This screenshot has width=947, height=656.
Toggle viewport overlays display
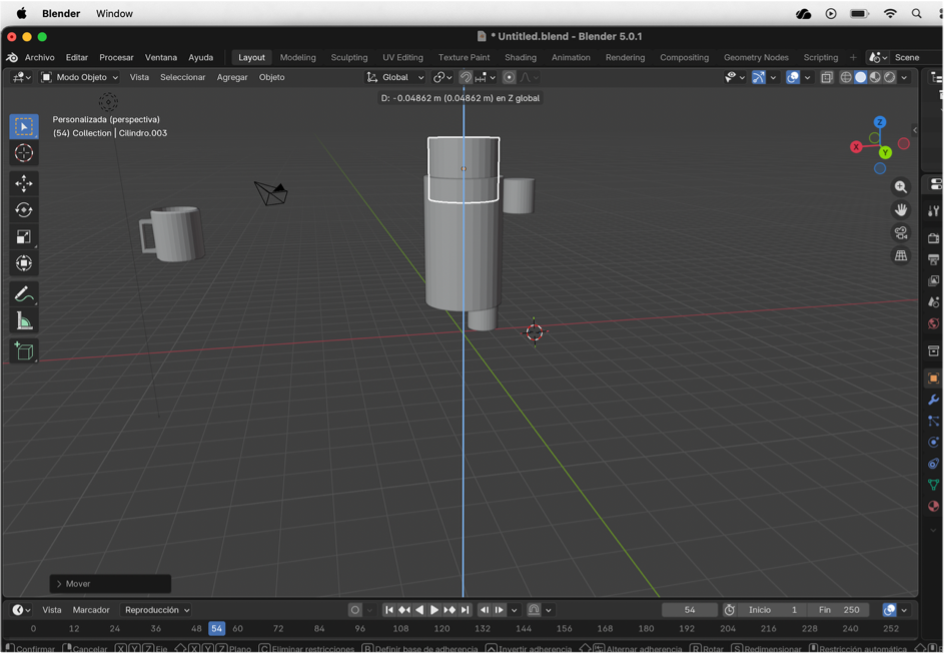coord(793,77)
